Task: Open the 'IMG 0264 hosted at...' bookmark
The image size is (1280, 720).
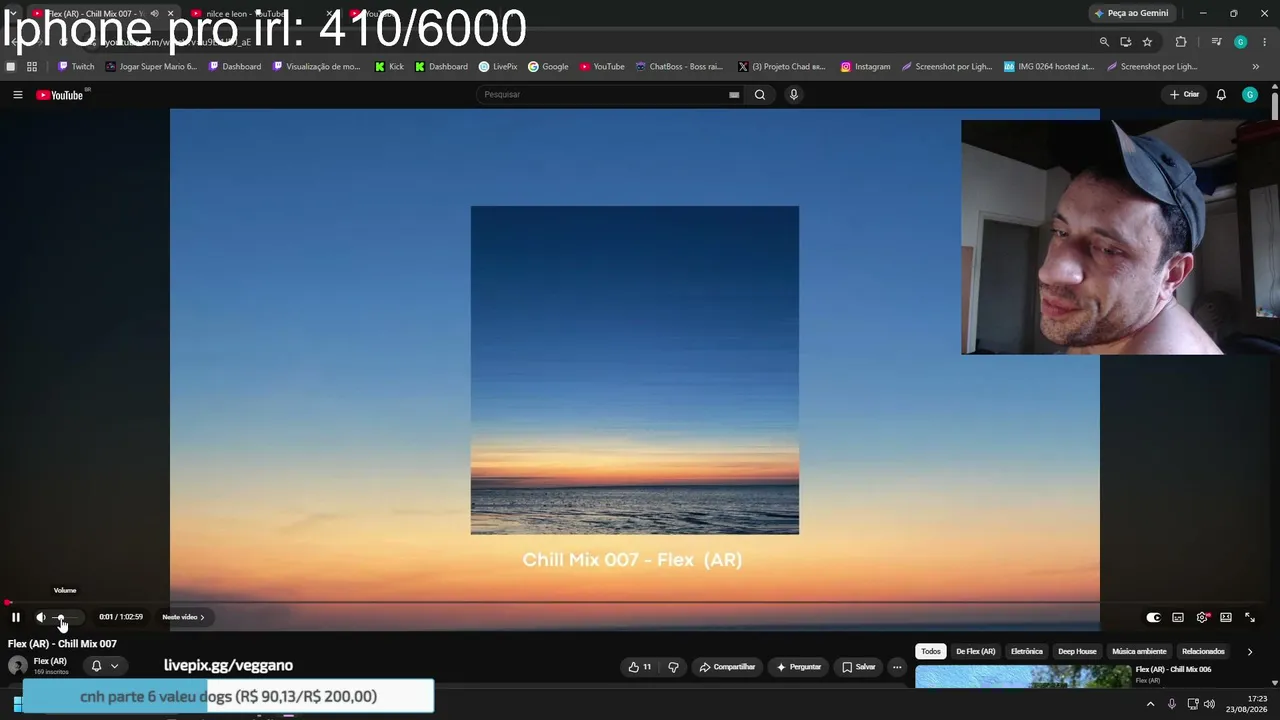Action: [1049, 67]
